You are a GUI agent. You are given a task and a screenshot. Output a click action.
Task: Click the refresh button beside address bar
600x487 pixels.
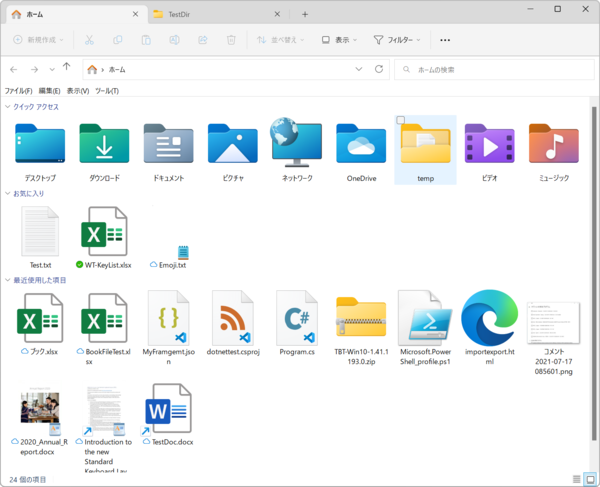(379, 70)
